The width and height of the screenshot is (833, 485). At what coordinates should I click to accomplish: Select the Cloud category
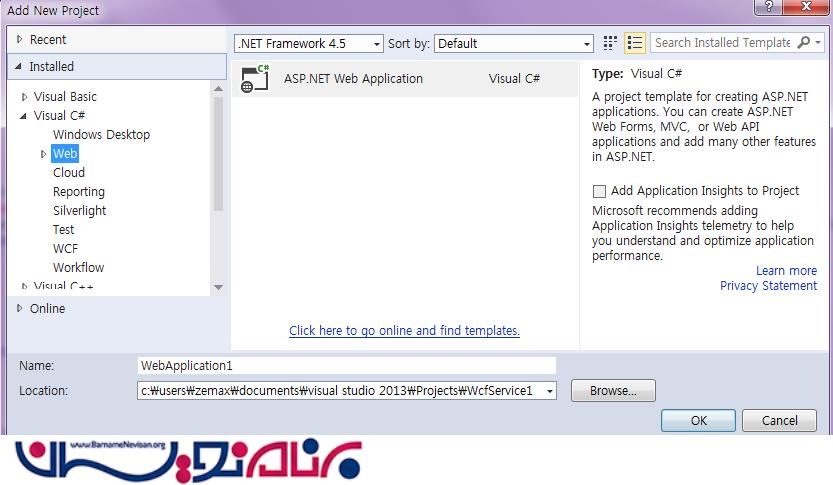click(x=69, y=173)
